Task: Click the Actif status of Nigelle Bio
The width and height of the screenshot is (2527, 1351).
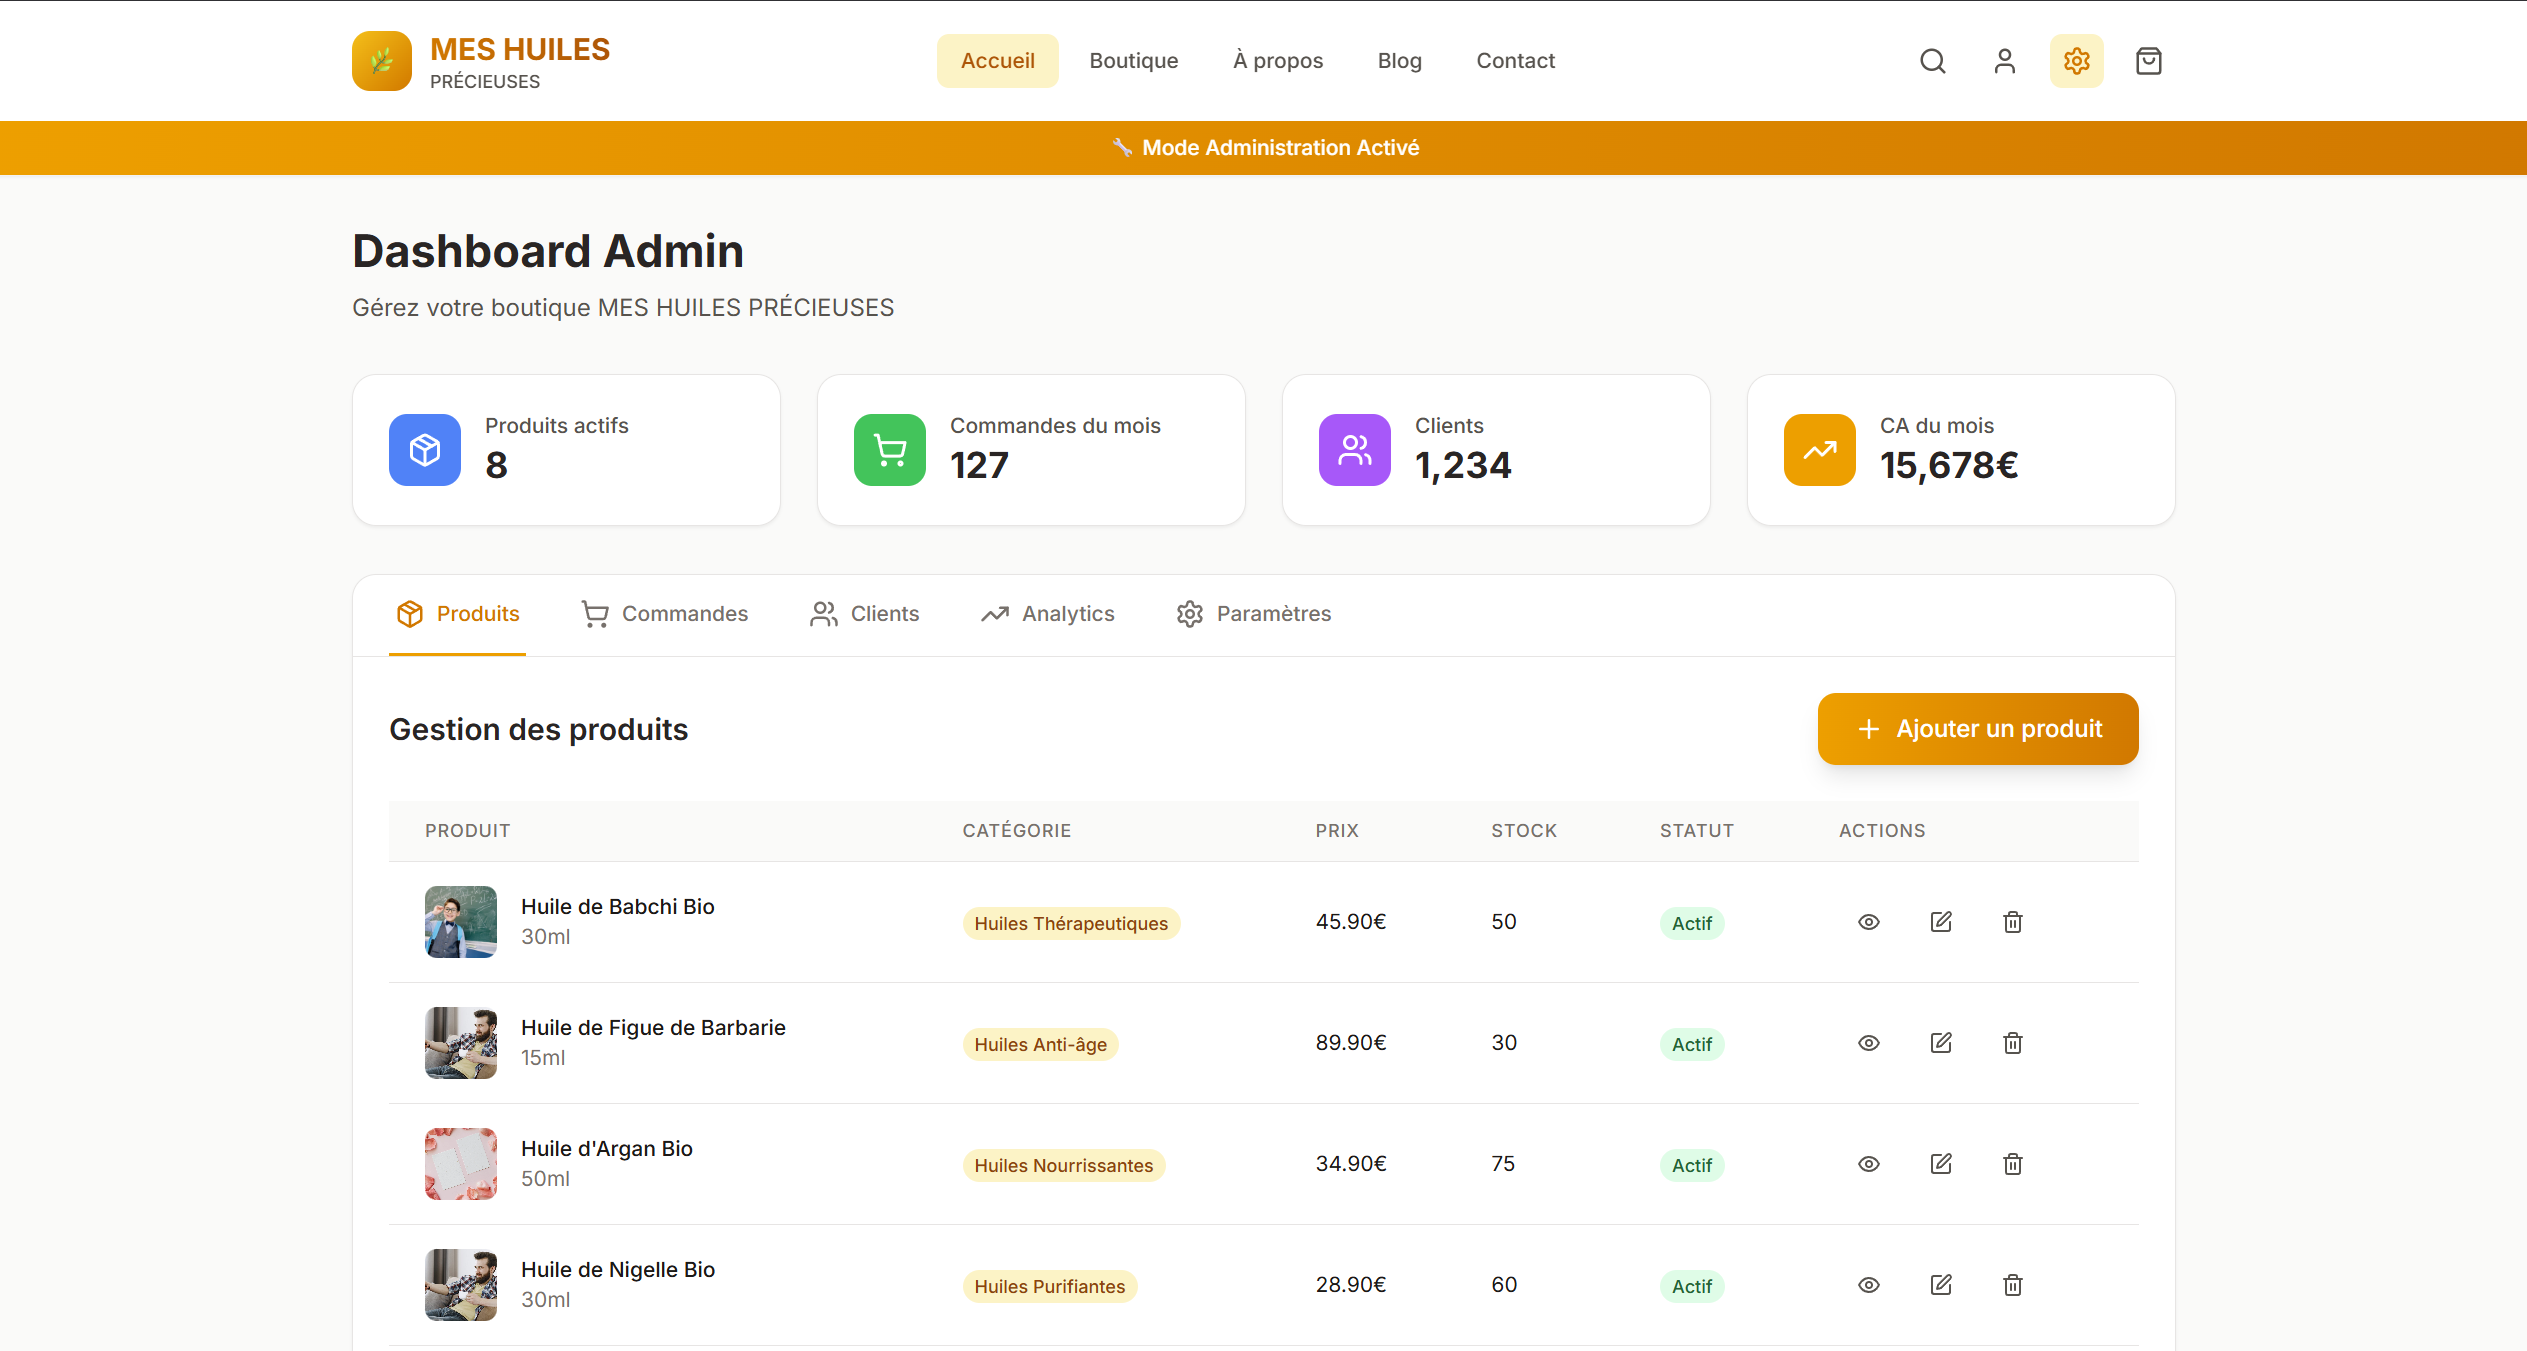Action: 1692,1287
